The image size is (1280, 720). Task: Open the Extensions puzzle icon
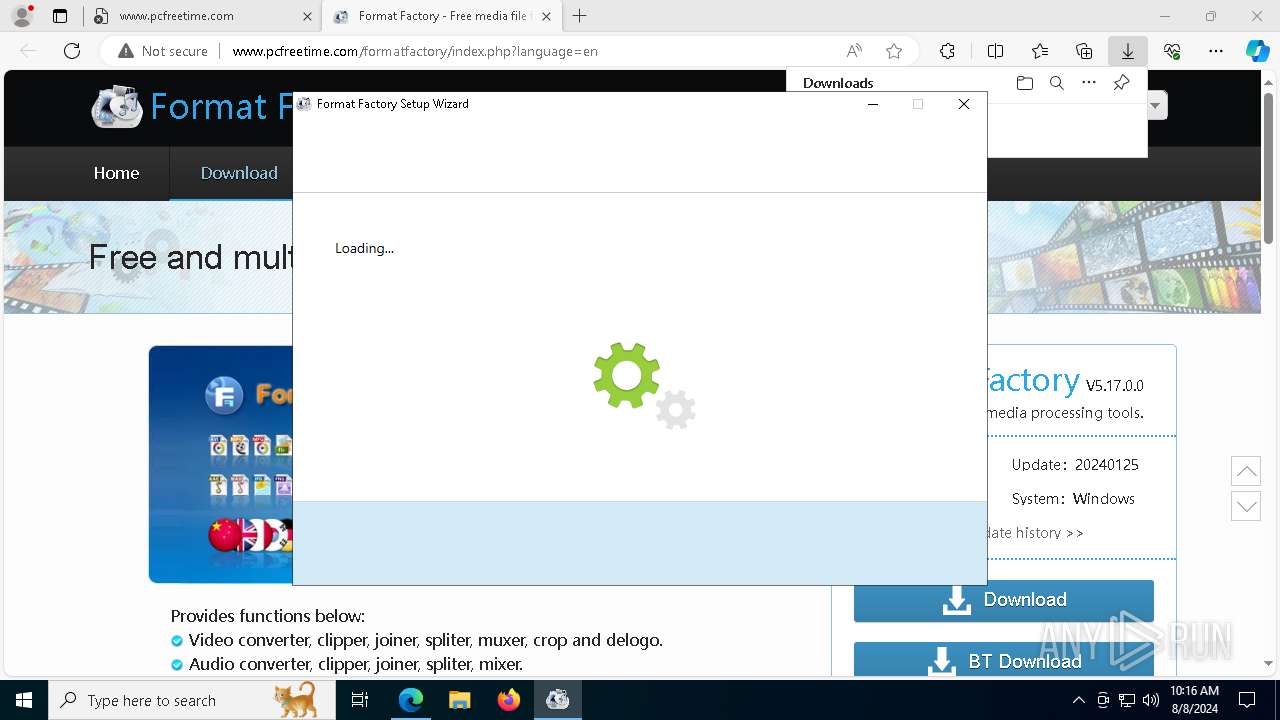pyautogui.click(x=947, y=51)
